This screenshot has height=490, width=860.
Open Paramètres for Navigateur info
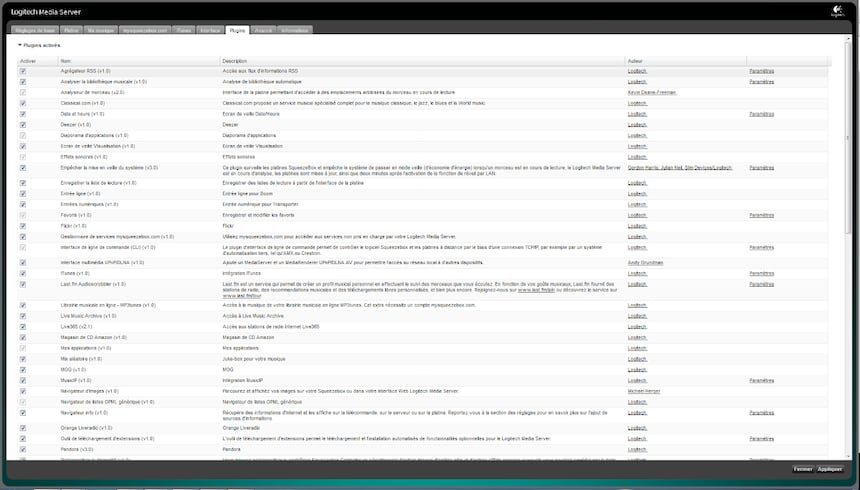[761, 413]
